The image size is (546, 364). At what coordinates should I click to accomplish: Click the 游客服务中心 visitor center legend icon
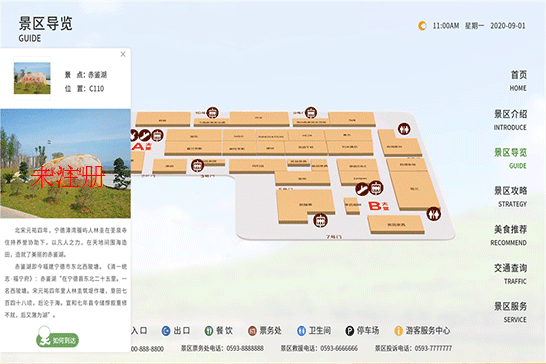pos(398,331)
